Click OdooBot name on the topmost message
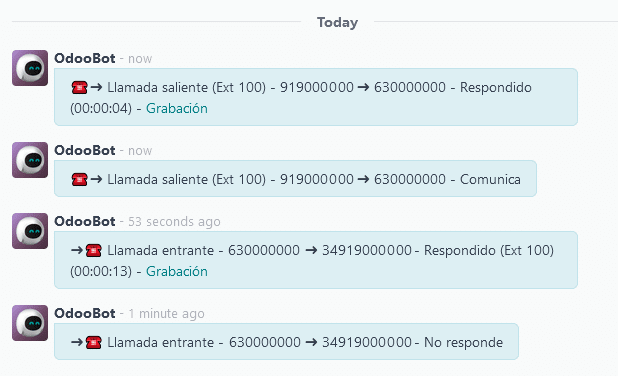Image resolution: width=618 pixels, height=376 pixels. pos(85,58)
